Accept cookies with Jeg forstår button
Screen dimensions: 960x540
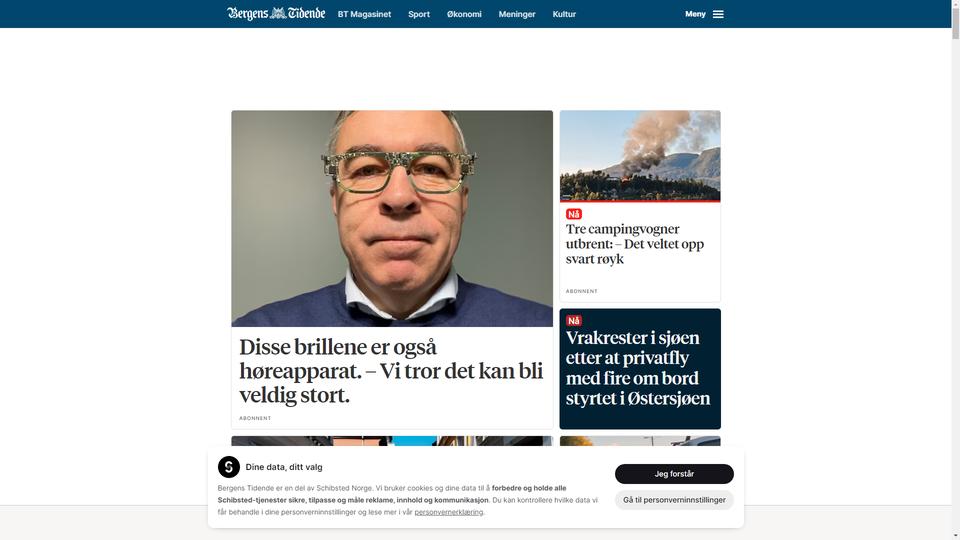pos(674,474)
